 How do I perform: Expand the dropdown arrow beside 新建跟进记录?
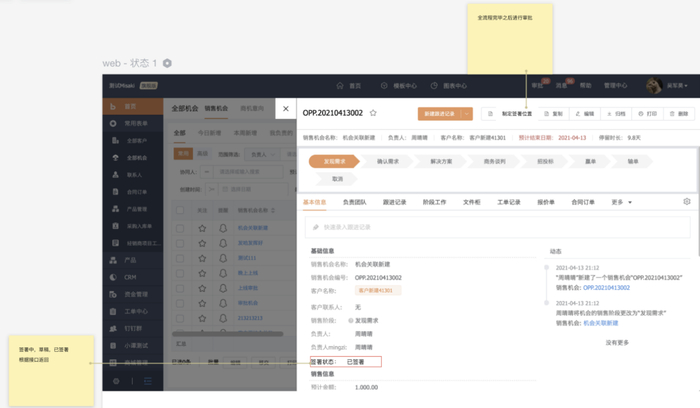pyautogui.click(x=467, y=114)
